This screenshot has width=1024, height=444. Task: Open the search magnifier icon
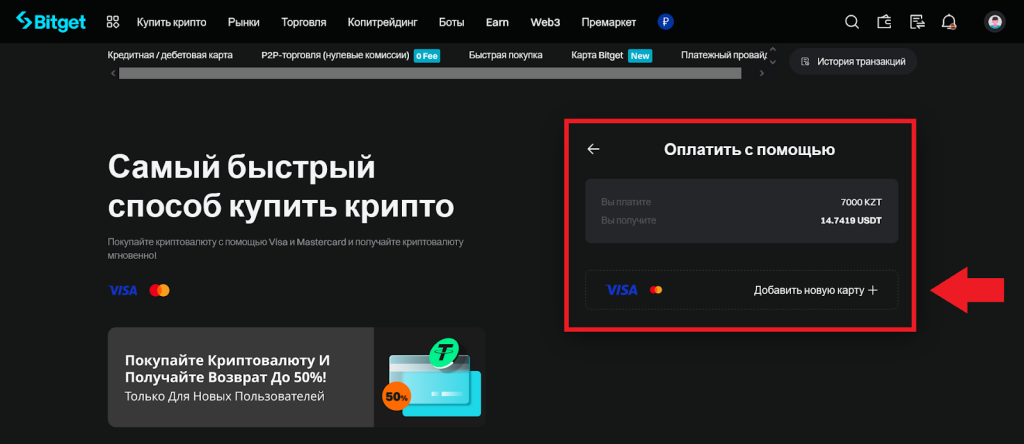pos(852,22)
